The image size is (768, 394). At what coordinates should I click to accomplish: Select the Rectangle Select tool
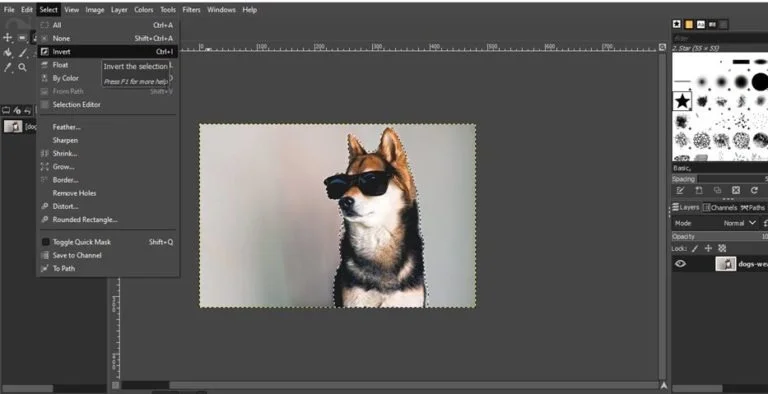click(x=22, y=38)
